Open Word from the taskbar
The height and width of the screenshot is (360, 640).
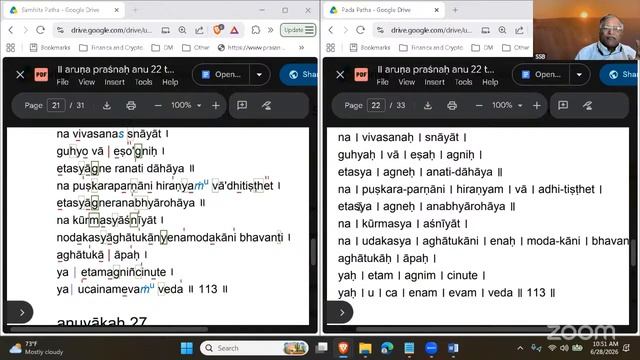(453, 348)
